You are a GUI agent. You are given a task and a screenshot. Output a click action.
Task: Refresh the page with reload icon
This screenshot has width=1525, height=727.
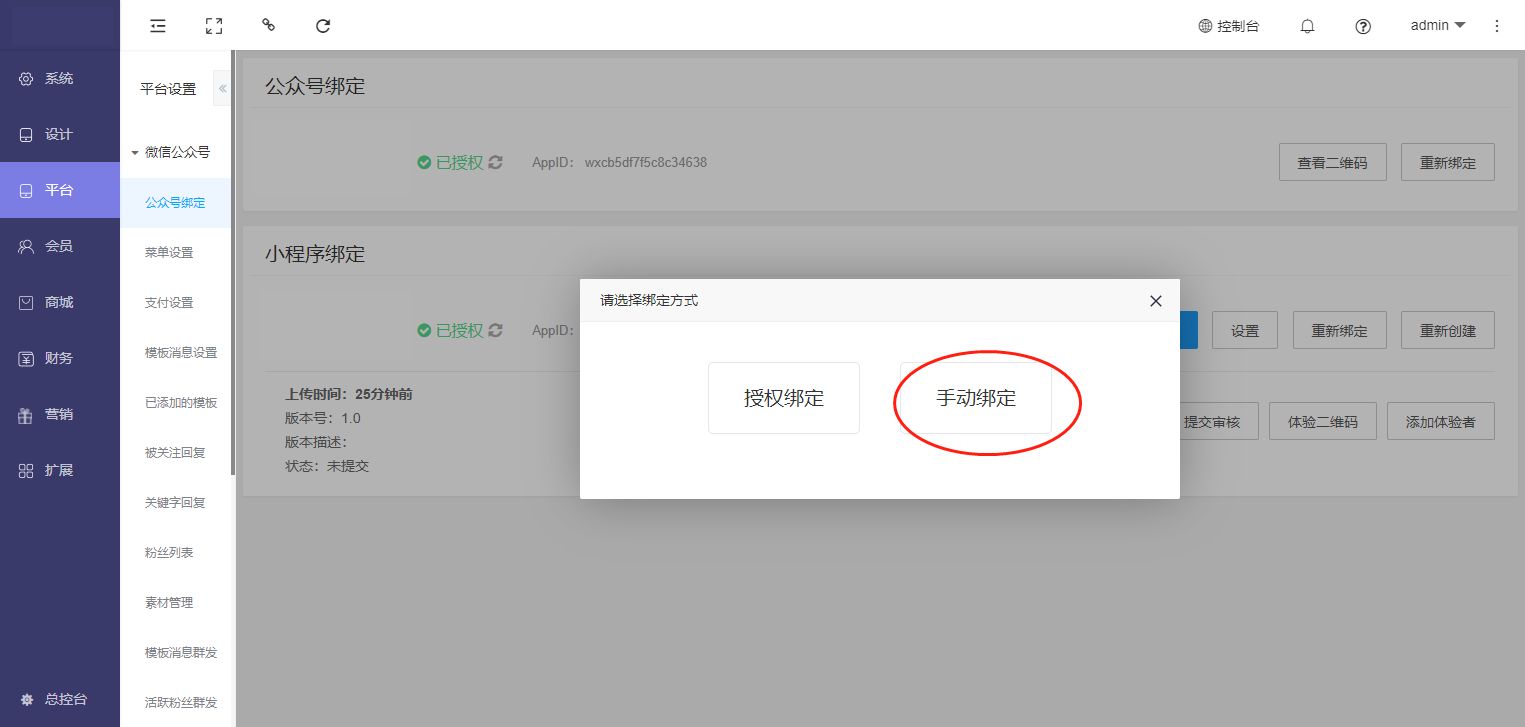pyautogui.click(x=323, y=26)
